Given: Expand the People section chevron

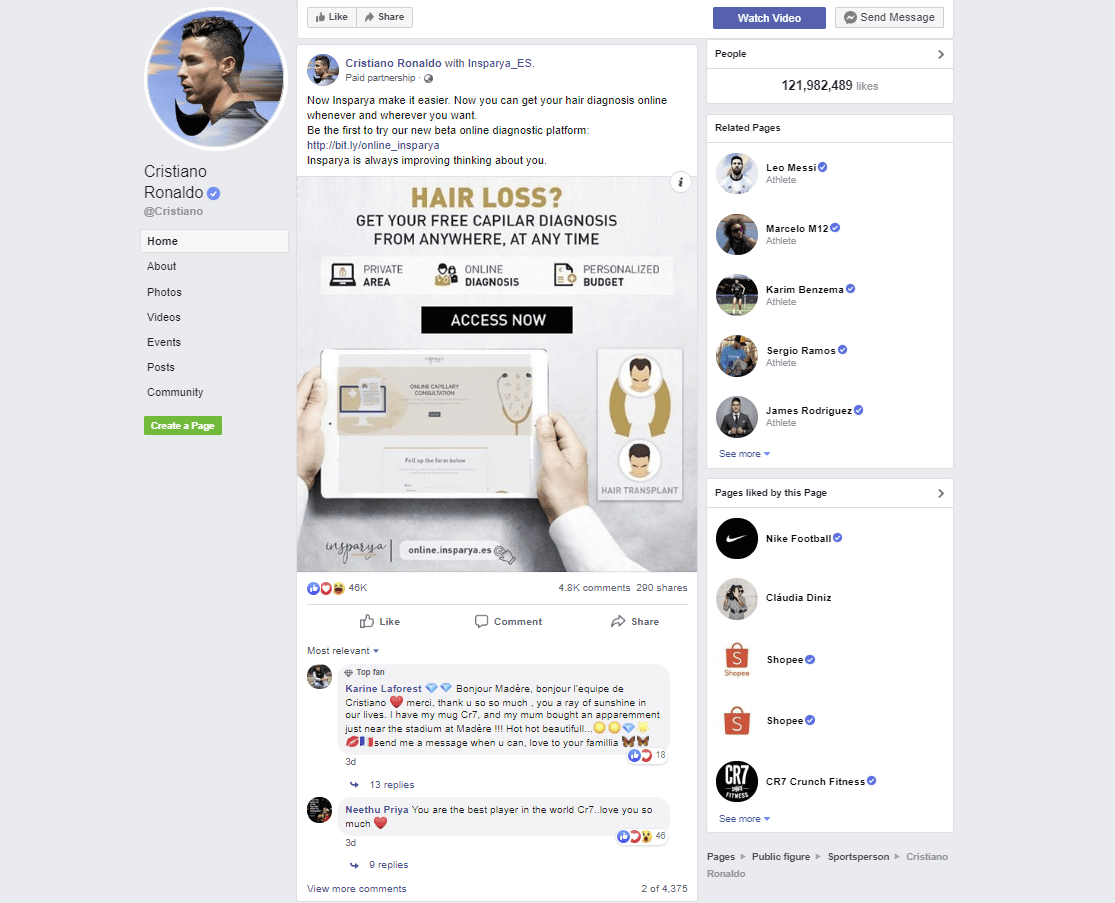Looking at the screenshot, I should (941, 54).
